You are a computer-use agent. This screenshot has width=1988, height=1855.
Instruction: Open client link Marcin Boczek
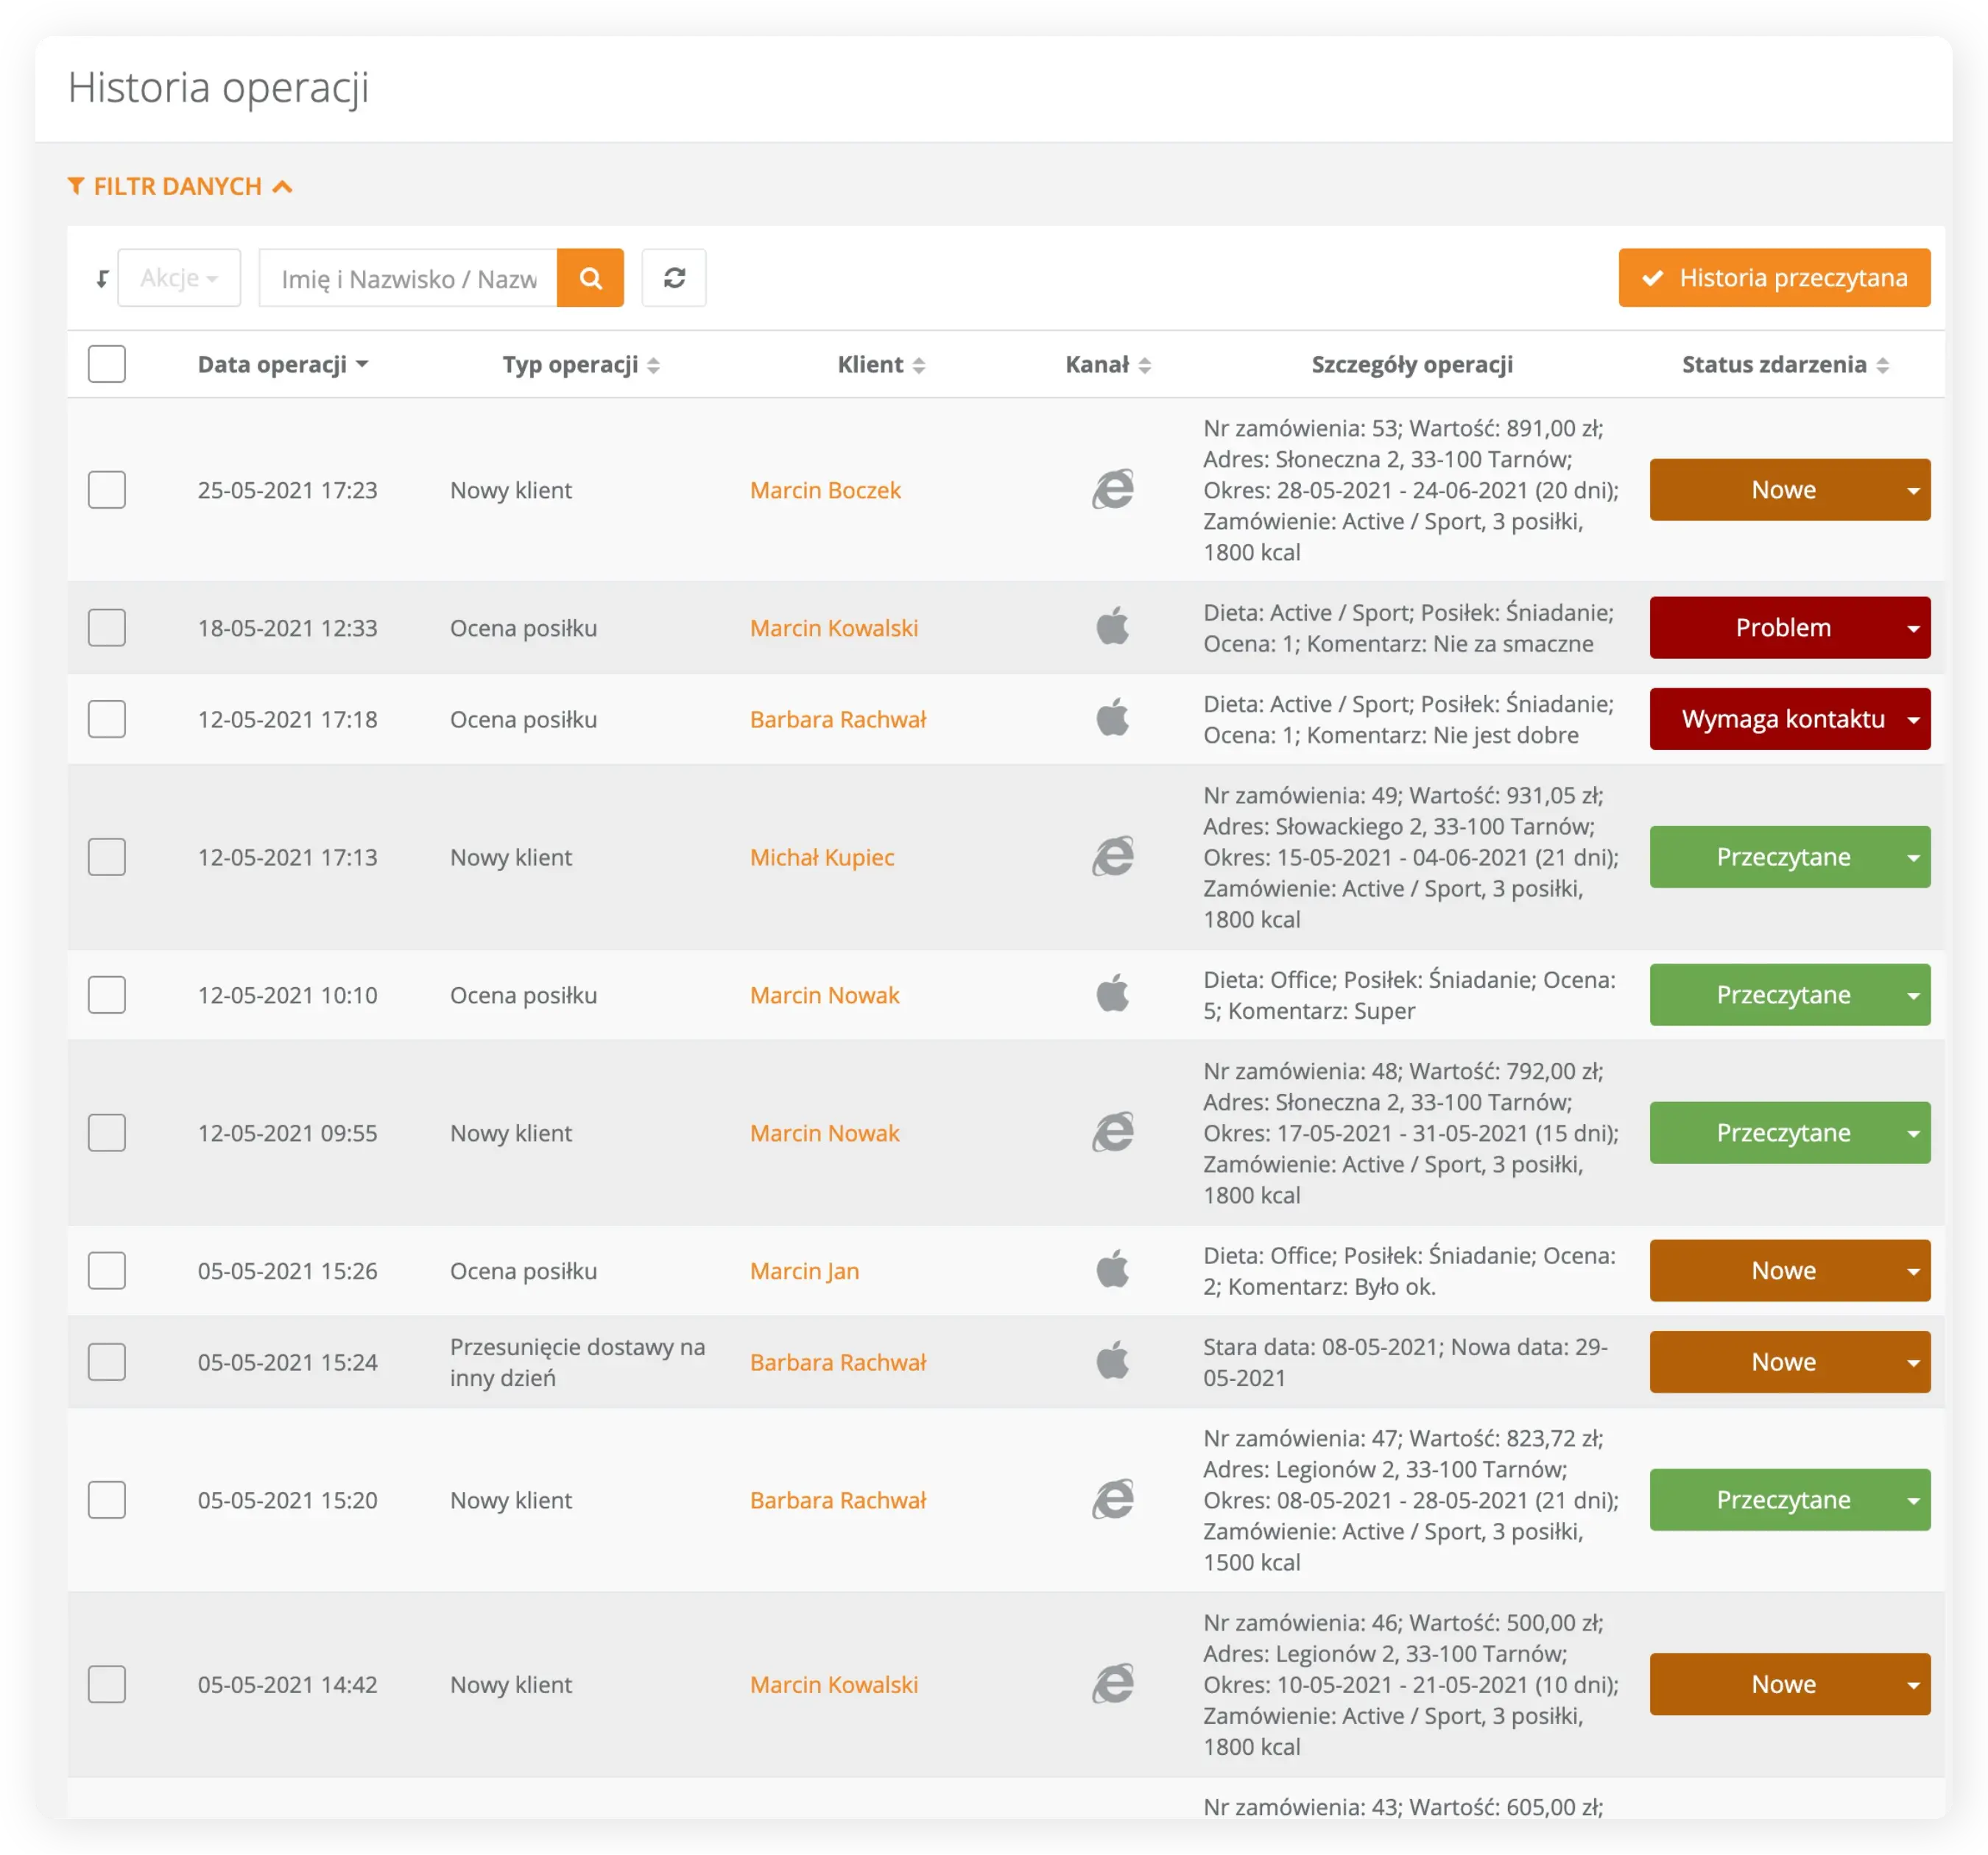(825, 490)
